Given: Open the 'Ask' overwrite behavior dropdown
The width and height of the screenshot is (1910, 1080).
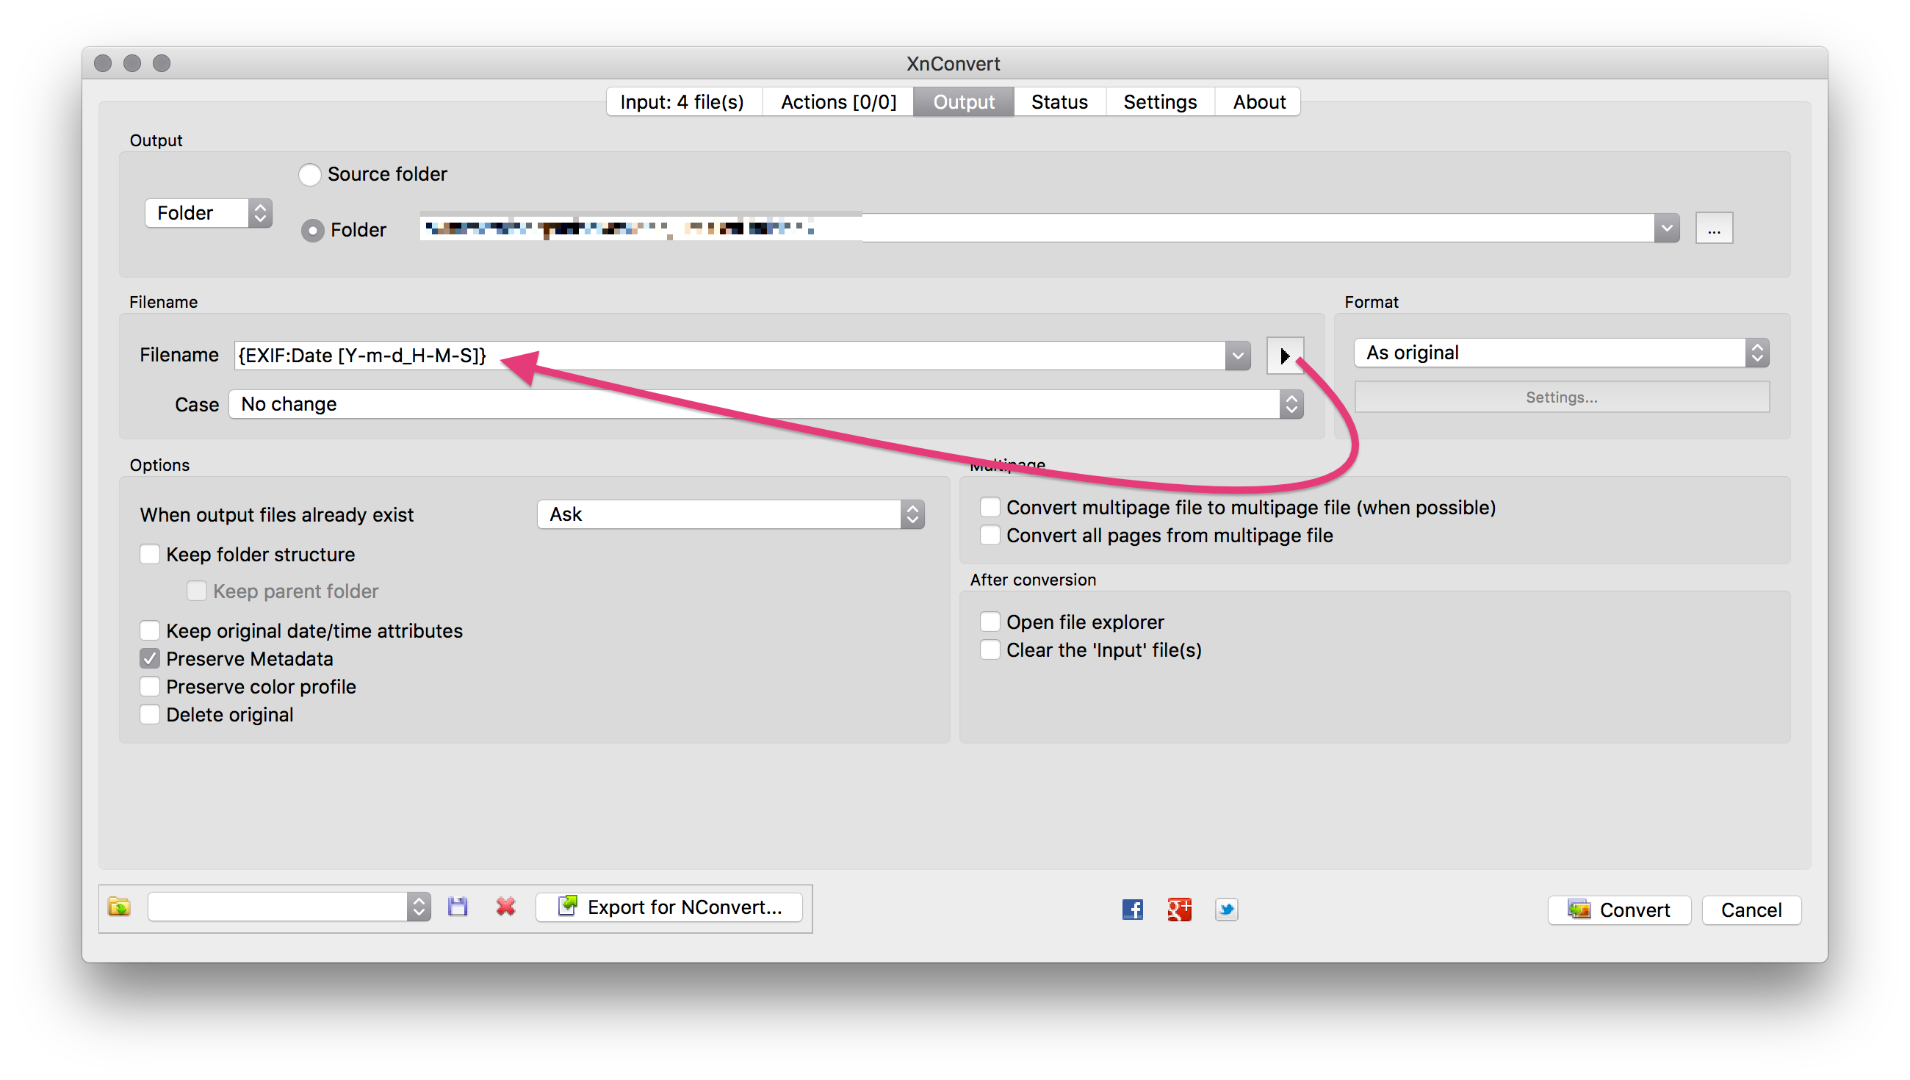Looking at the screenshot, I should 731,514.
